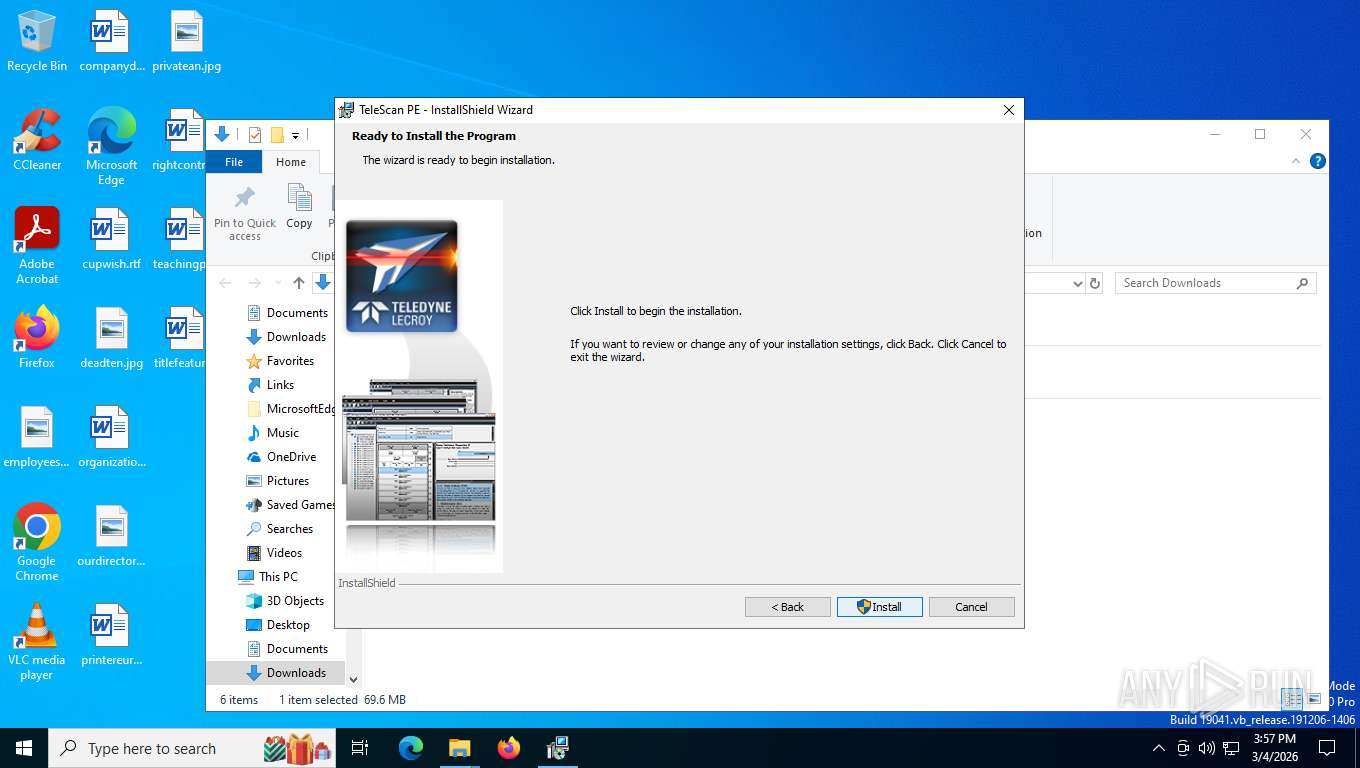This screenshot has height=768, width=1360.
Task: Click Install to begin installation
Action: click(x=879, y=607)
